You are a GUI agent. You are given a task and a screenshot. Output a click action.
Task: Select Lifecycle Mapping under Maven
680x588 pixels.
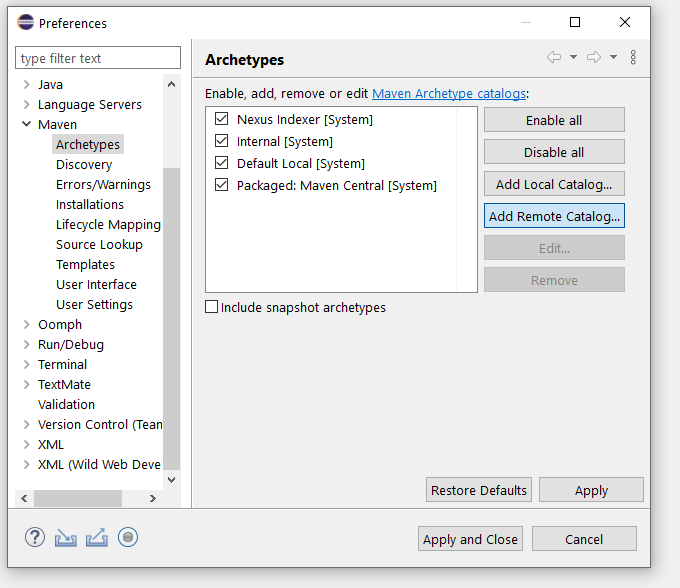pos(107,225)
